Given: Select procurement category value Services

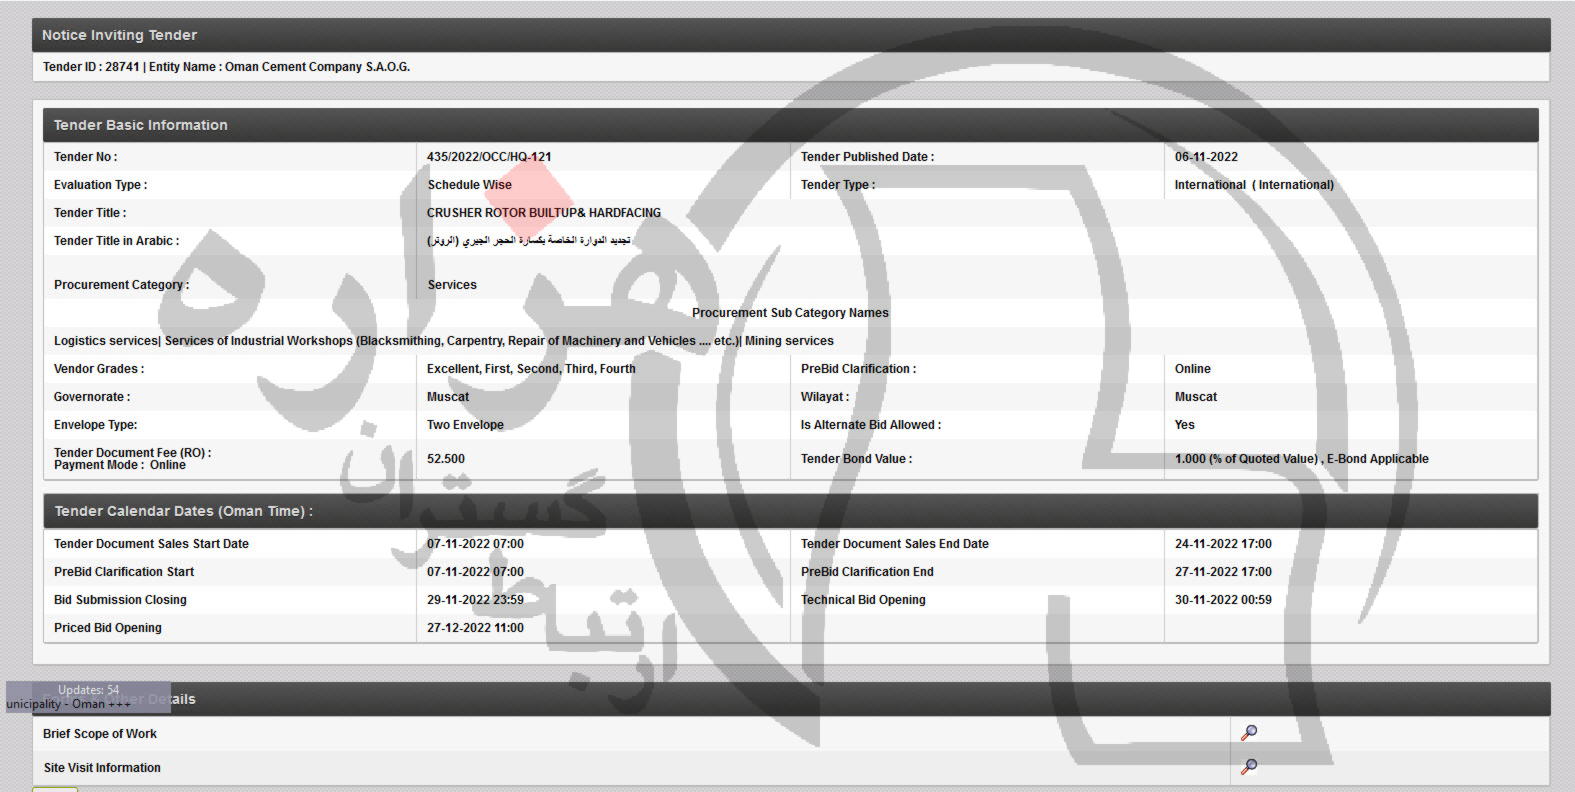Looking at the screenshot, I should coord(452,285).
